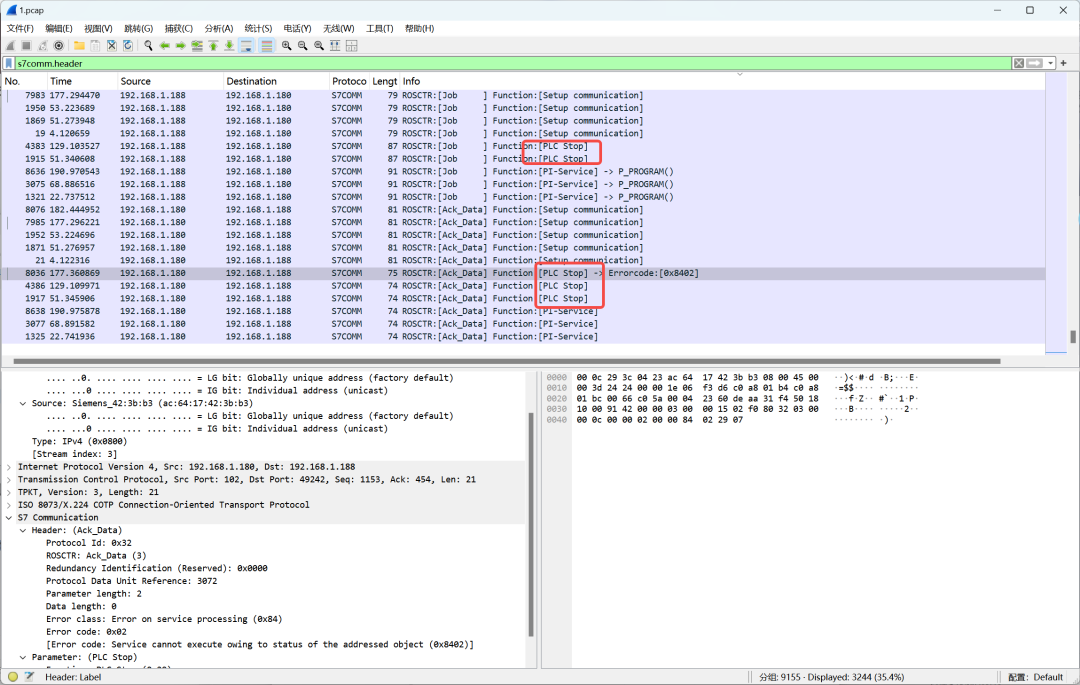Clear the display filter X button
The width and height of the screenshot is (1080, 685).
[x=1019, y=63]
